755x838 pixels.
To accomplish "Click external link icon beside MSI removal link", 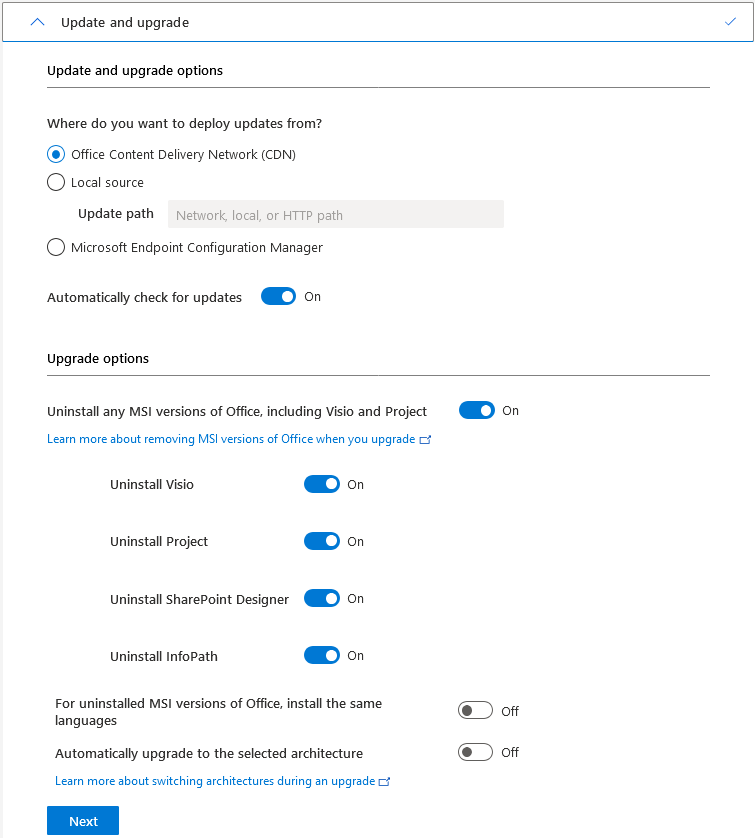I will pos(426,439).
